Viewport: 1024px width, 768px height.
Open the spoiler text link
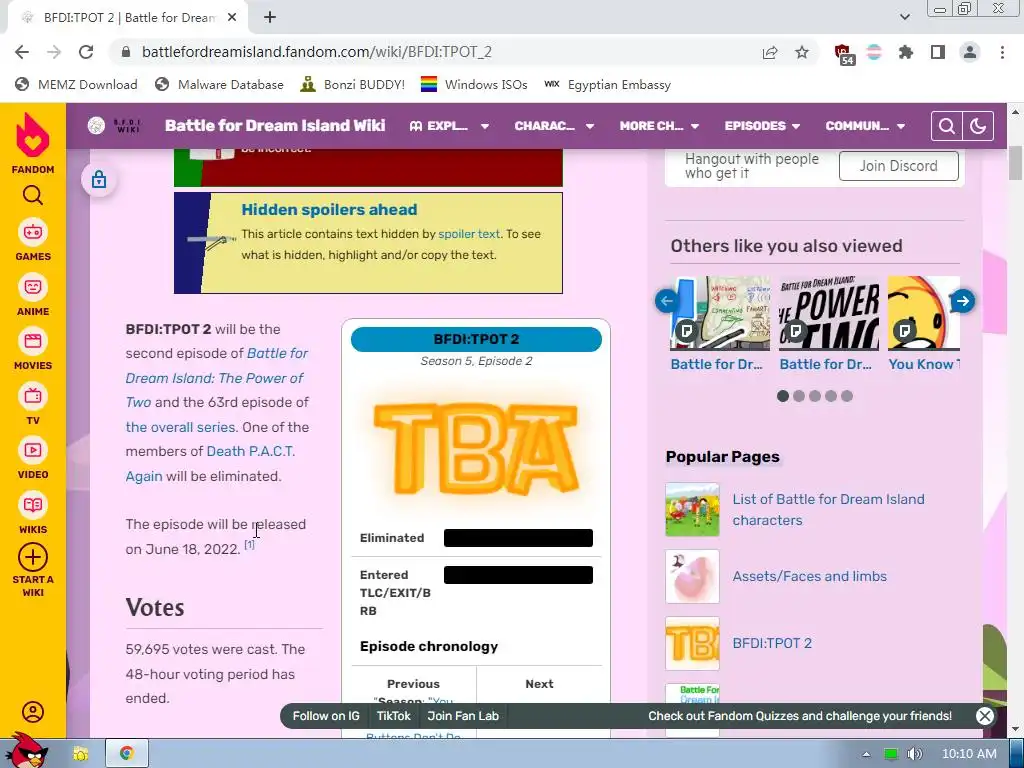click(x=469, y=234)
